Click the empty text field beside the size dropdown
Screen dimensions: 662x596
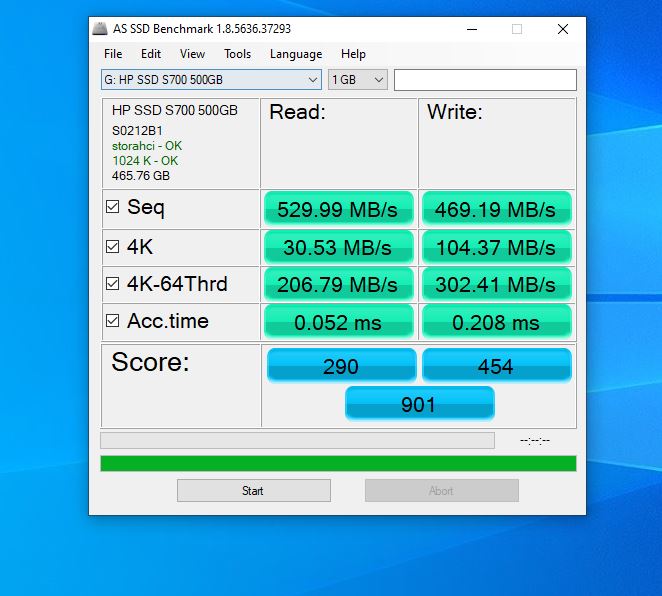(485, 80)
